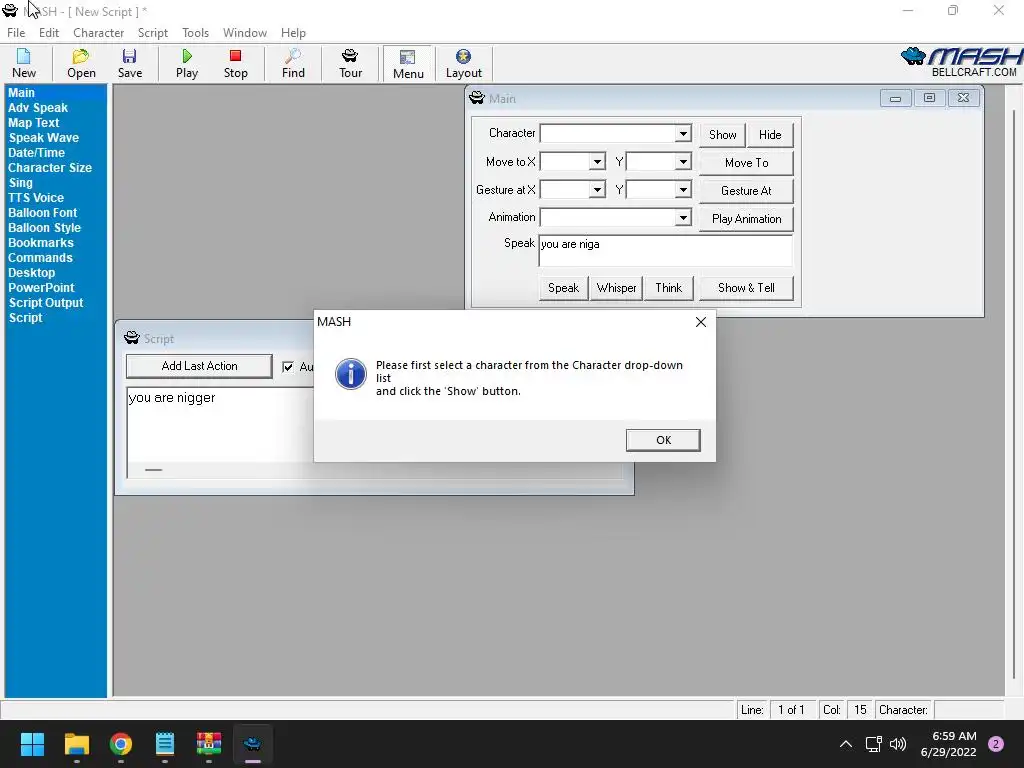Click the volume speaker tray icon

[x=898, y=744]
